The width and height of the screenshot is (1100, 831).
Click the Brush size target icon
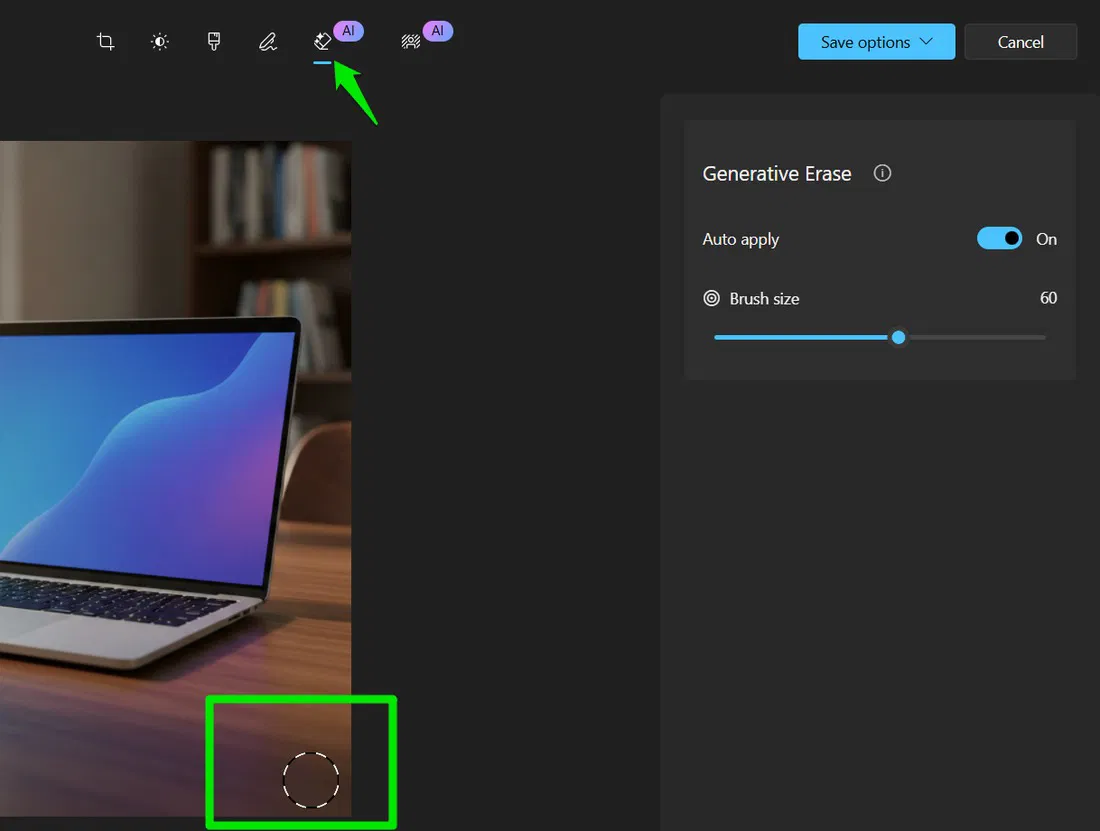pos(711,297)
